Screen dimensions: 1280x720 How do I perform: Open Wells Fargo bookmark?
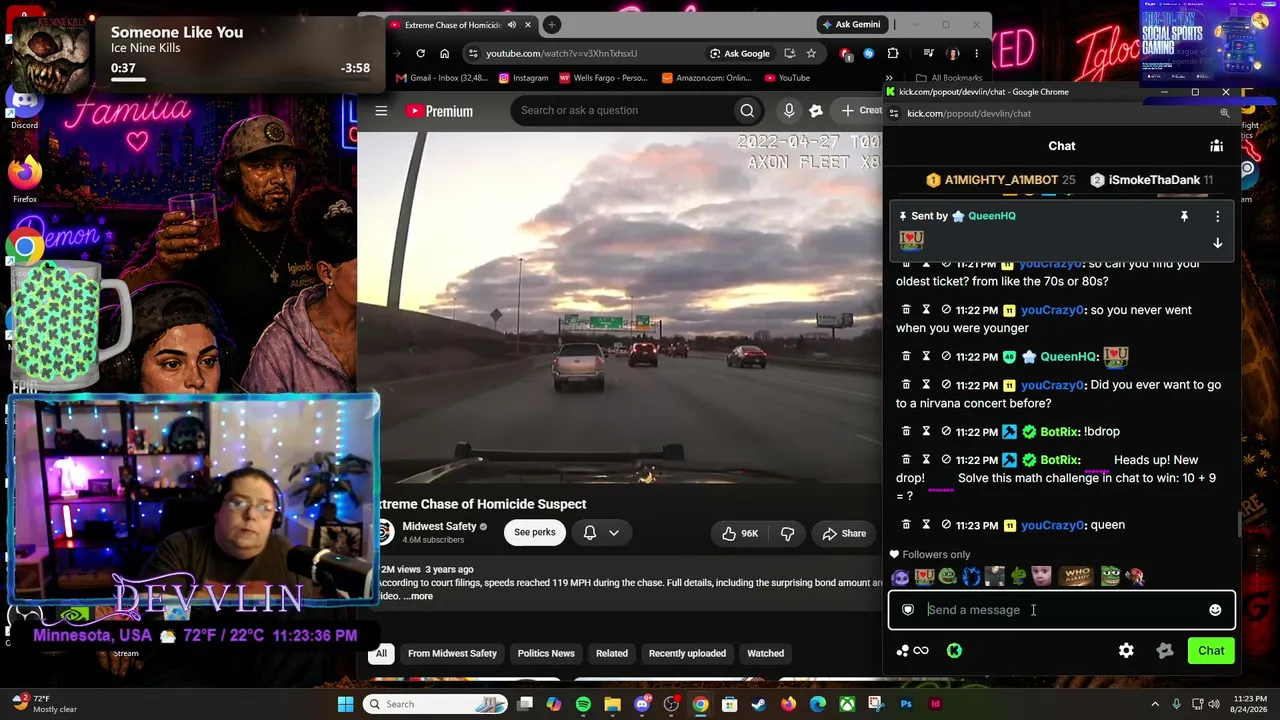[604, 78]
